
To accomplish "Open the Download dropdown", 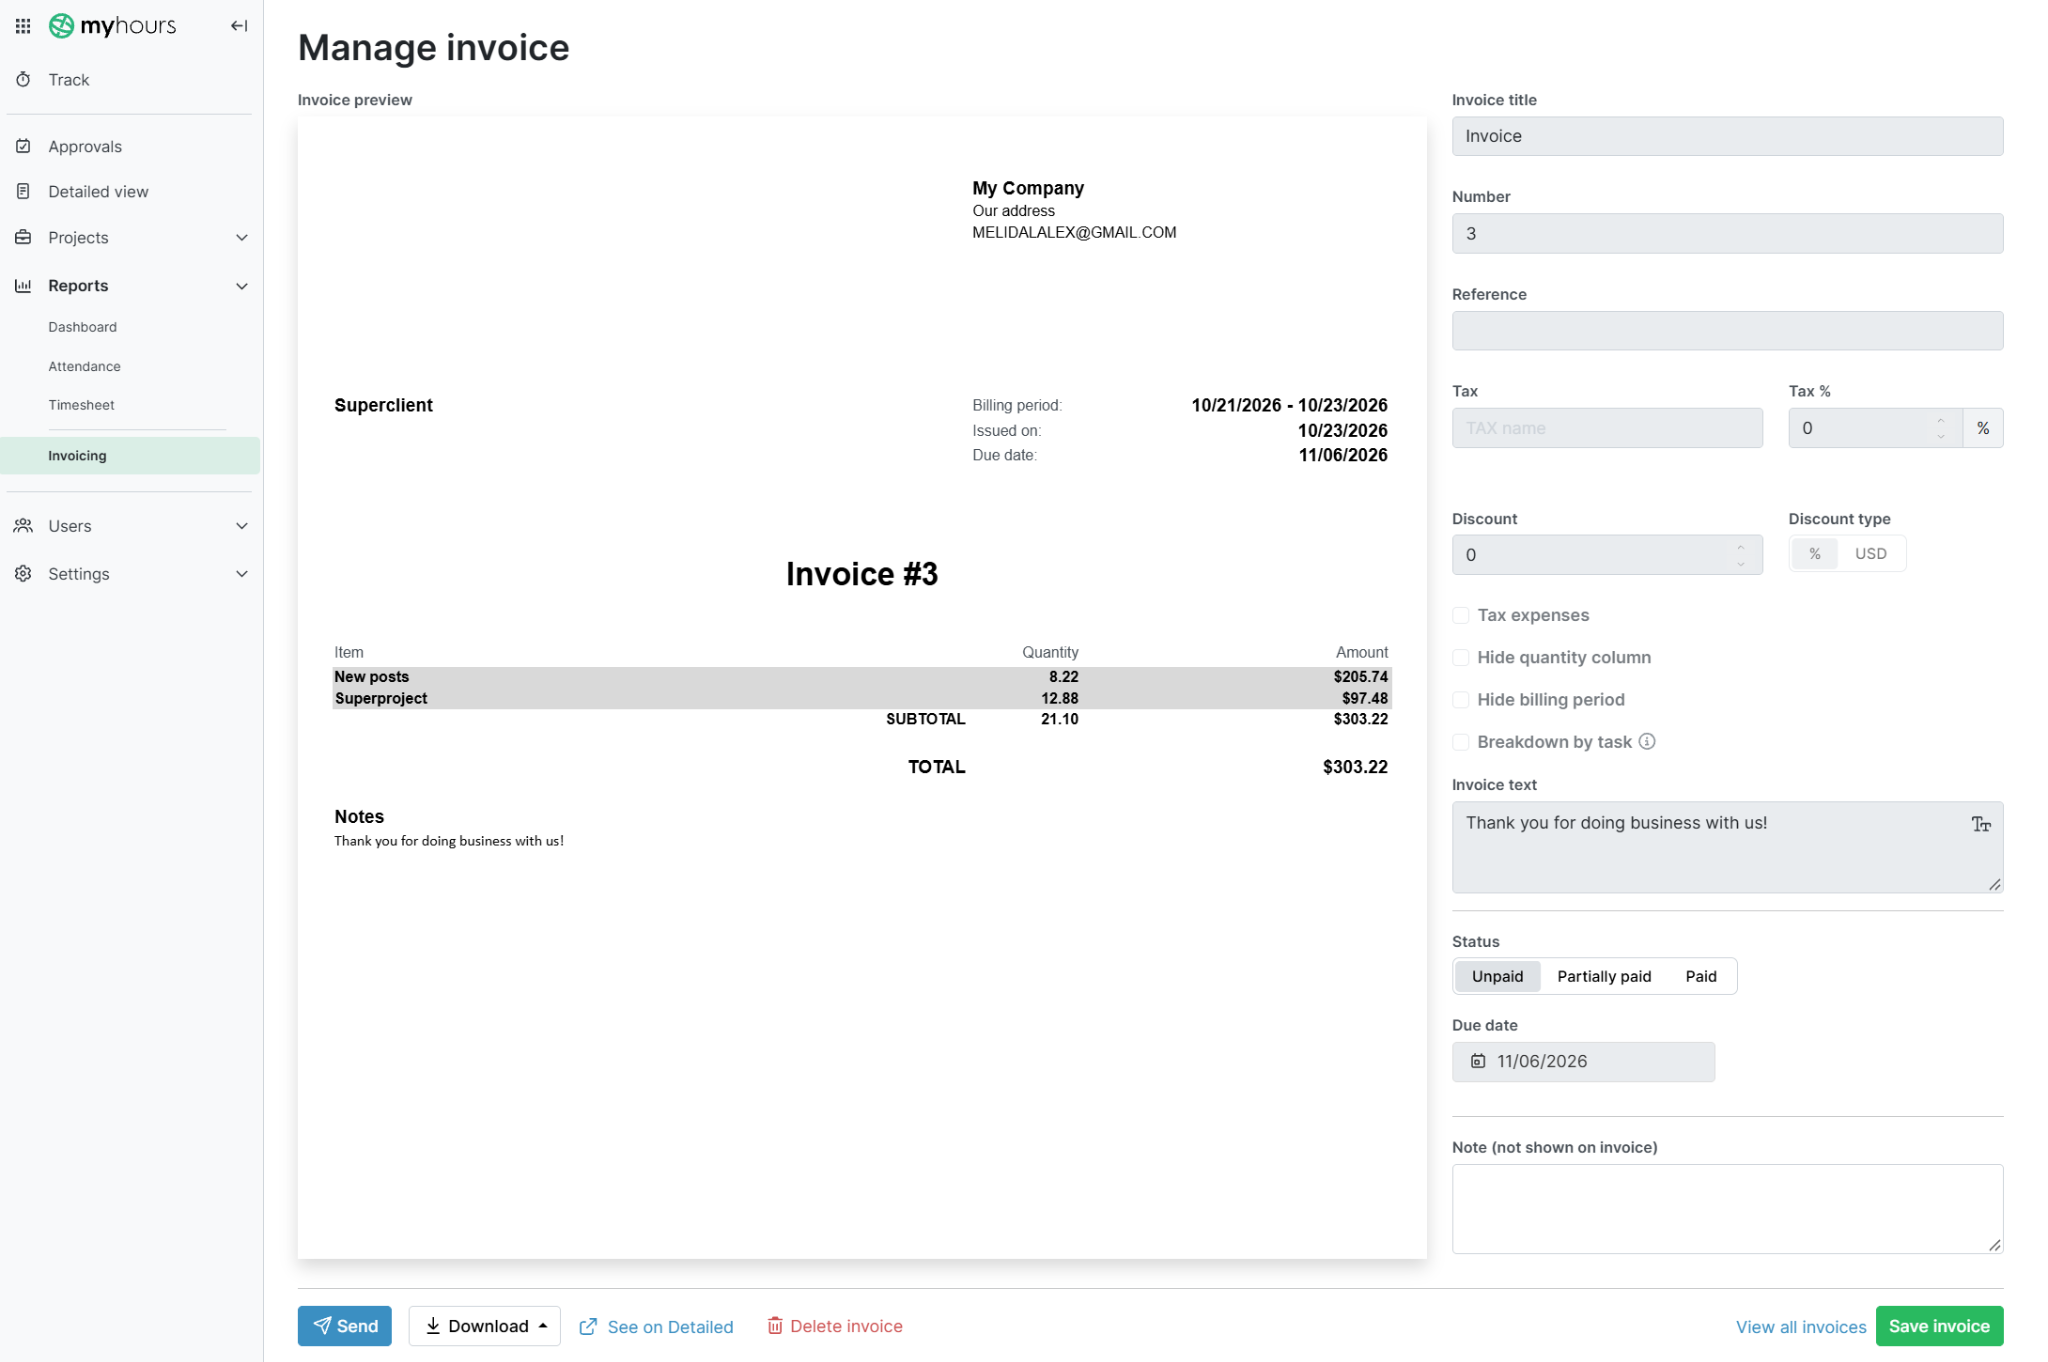I will point(485,1326).
